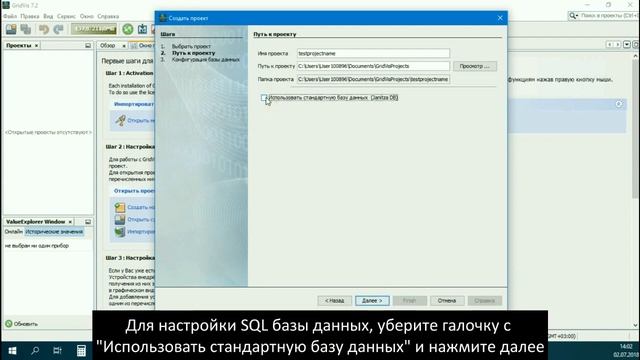Click the copy-like toolbar icon
640x360 pixels.
[26, 29]
